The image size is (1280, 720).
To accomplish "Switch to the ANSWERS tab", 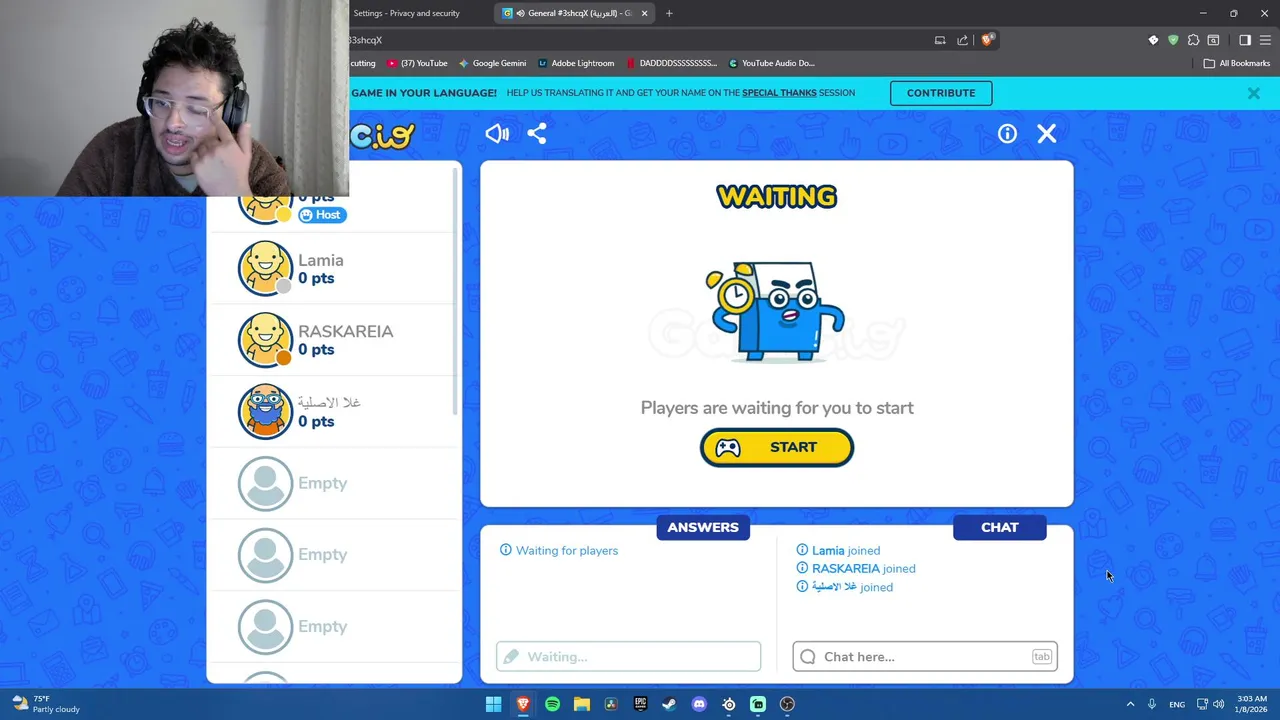I will (703, 527).
